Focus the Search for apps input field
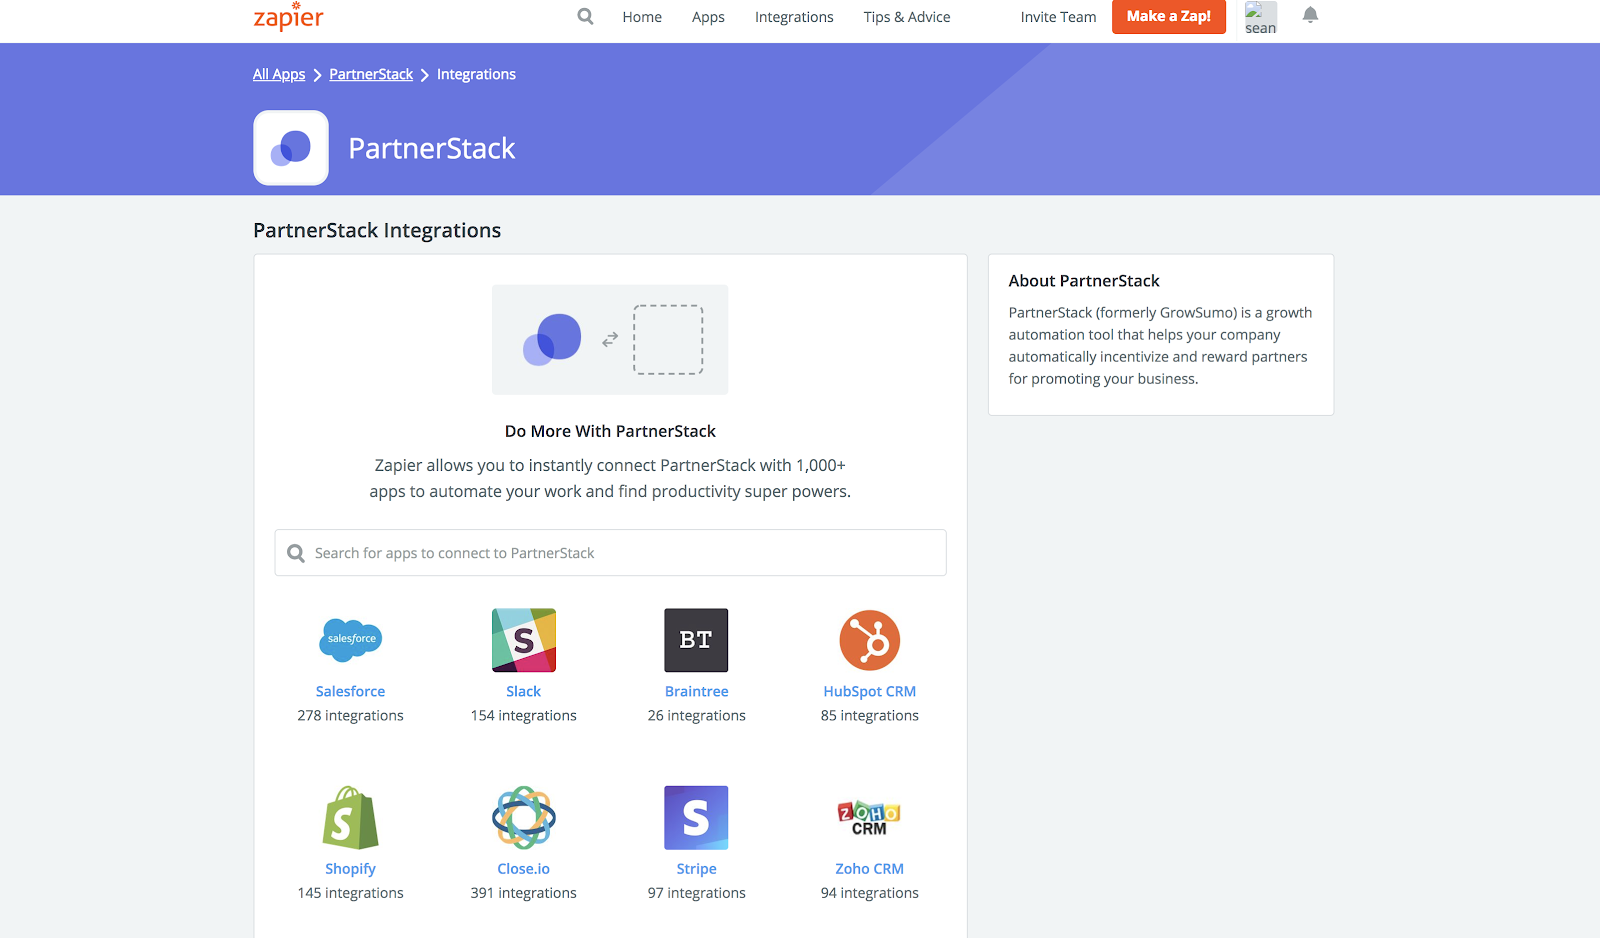Image resolution: width=1600 pixels, height=938 pixels. pos(610,553)
